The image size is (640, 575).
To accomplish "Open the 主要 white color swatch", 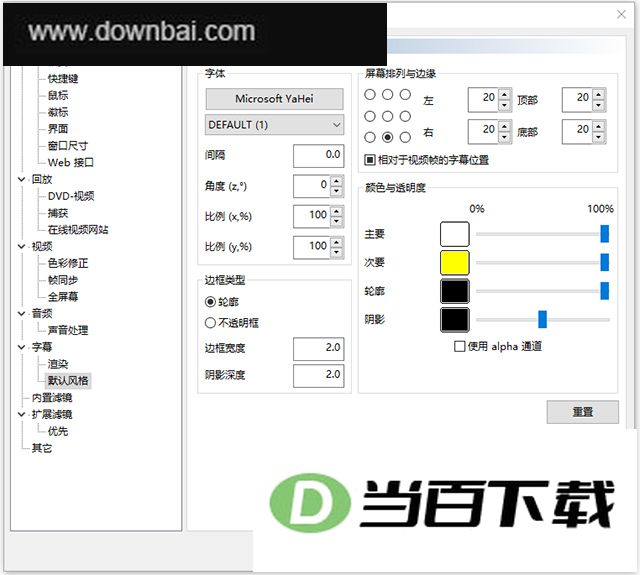I will 455,234.
